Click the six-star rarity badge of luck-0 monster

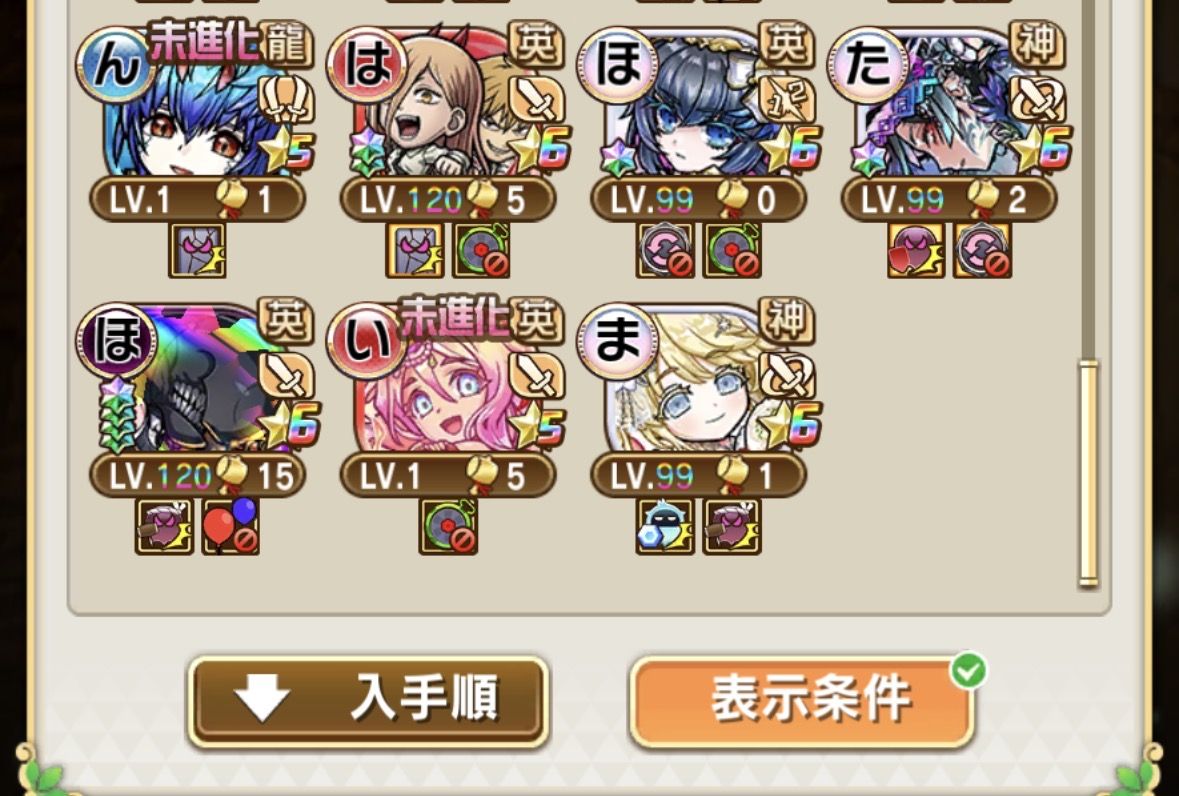coord(791,149)
